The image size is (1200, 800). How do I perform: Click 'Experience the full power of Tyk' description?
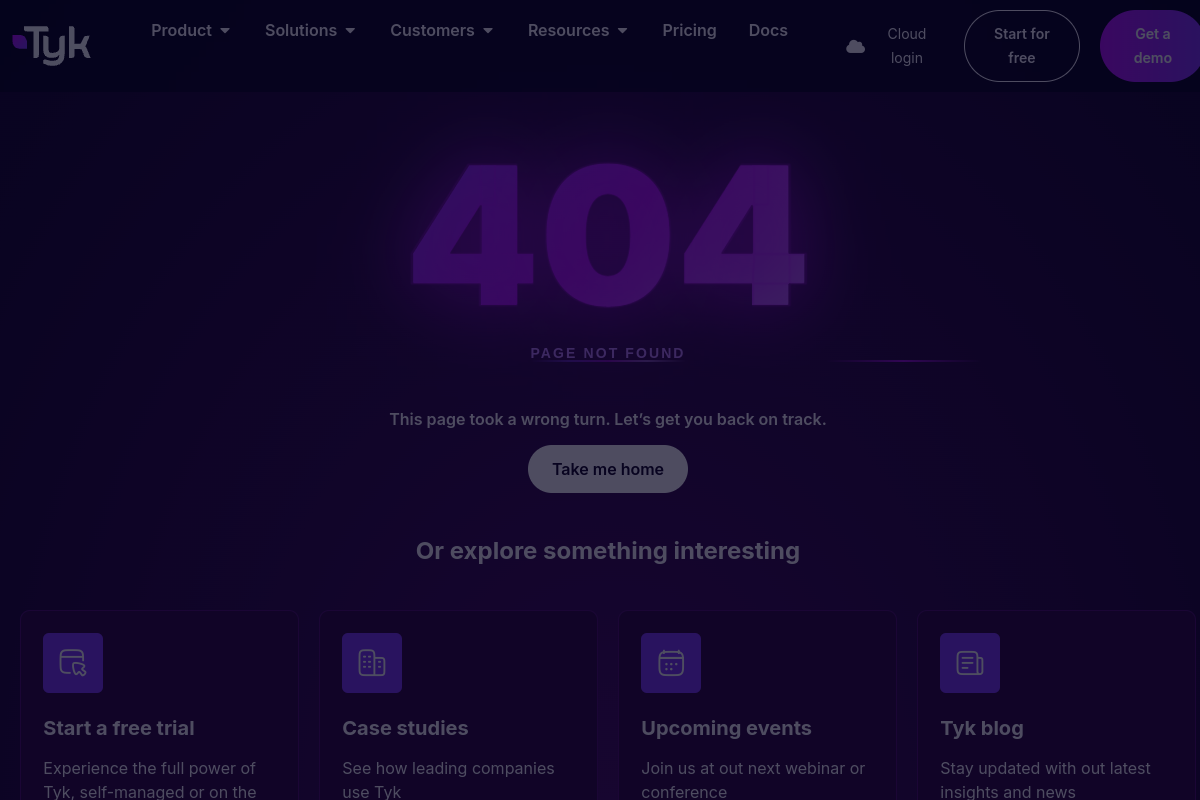[x=150, y=780]
